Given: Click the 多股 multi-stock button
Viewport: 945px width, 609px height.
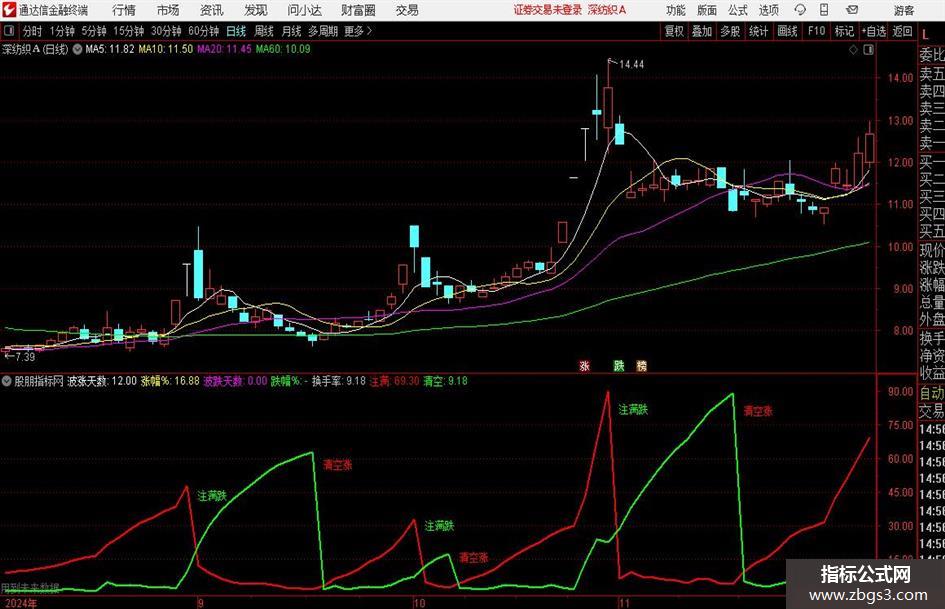Looking at the screenshot, I should (x=730, y=31).
